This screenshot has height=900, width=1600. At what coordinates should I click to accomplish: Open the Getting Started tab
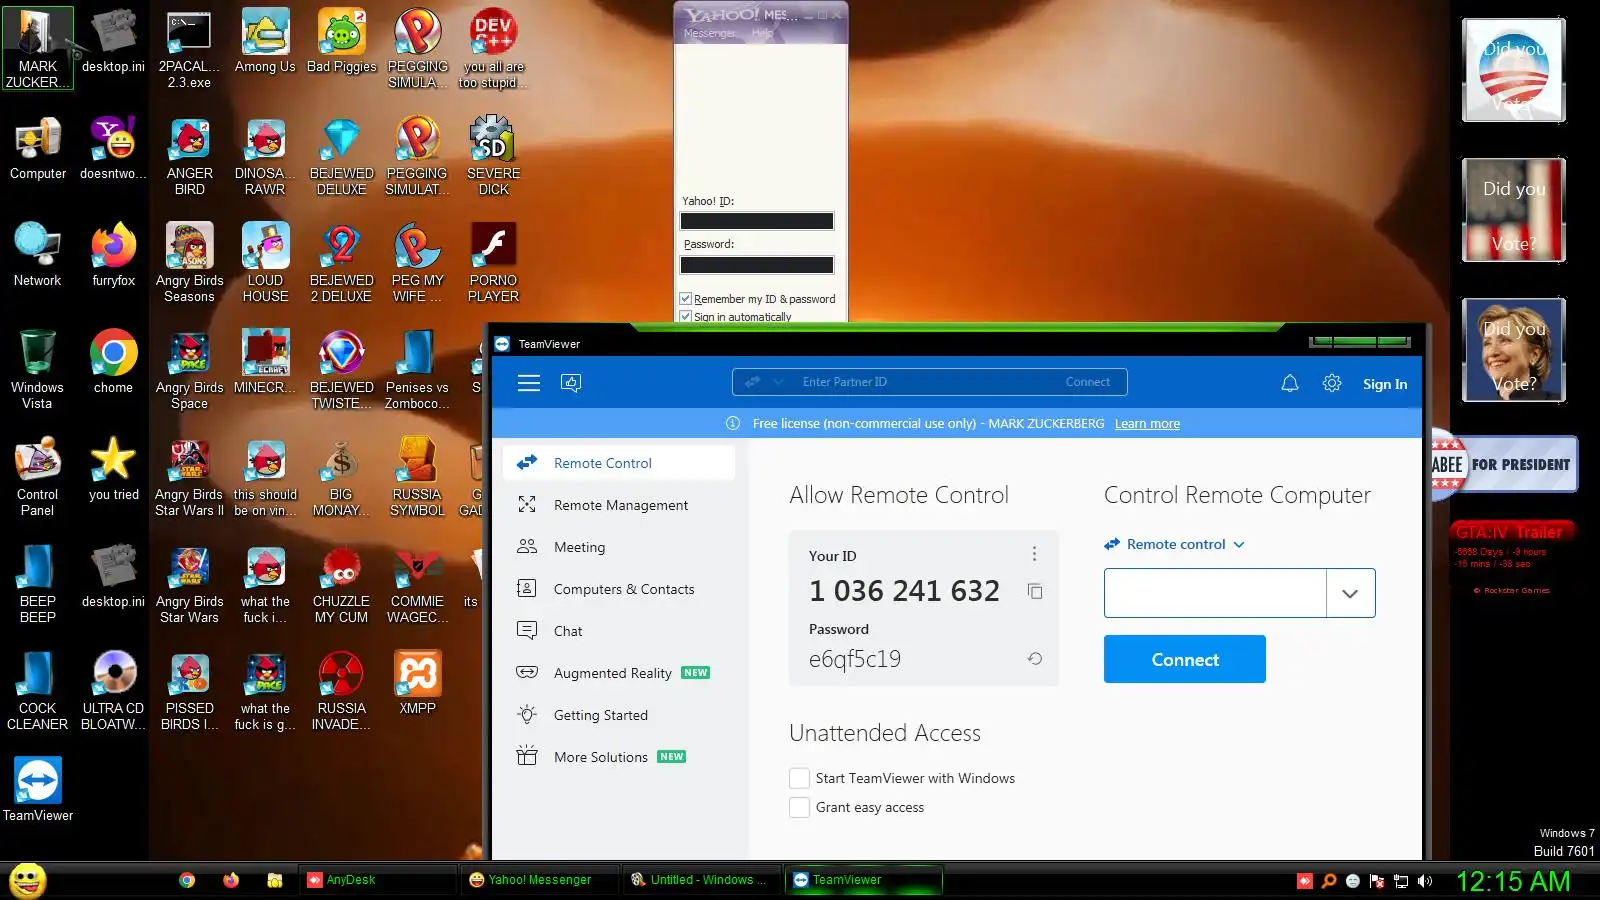pyautogui.click(x=618, y=715)
